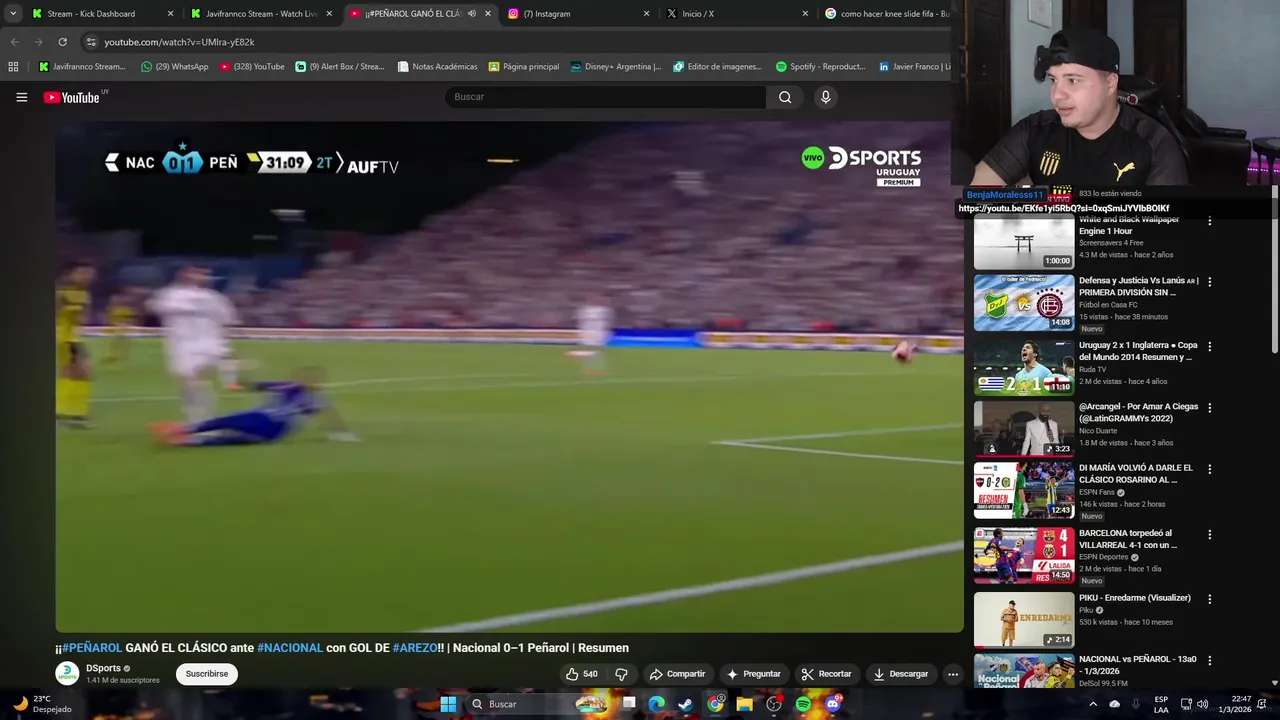
Task: Click the YouTube search input field
Action: [605, 97]
